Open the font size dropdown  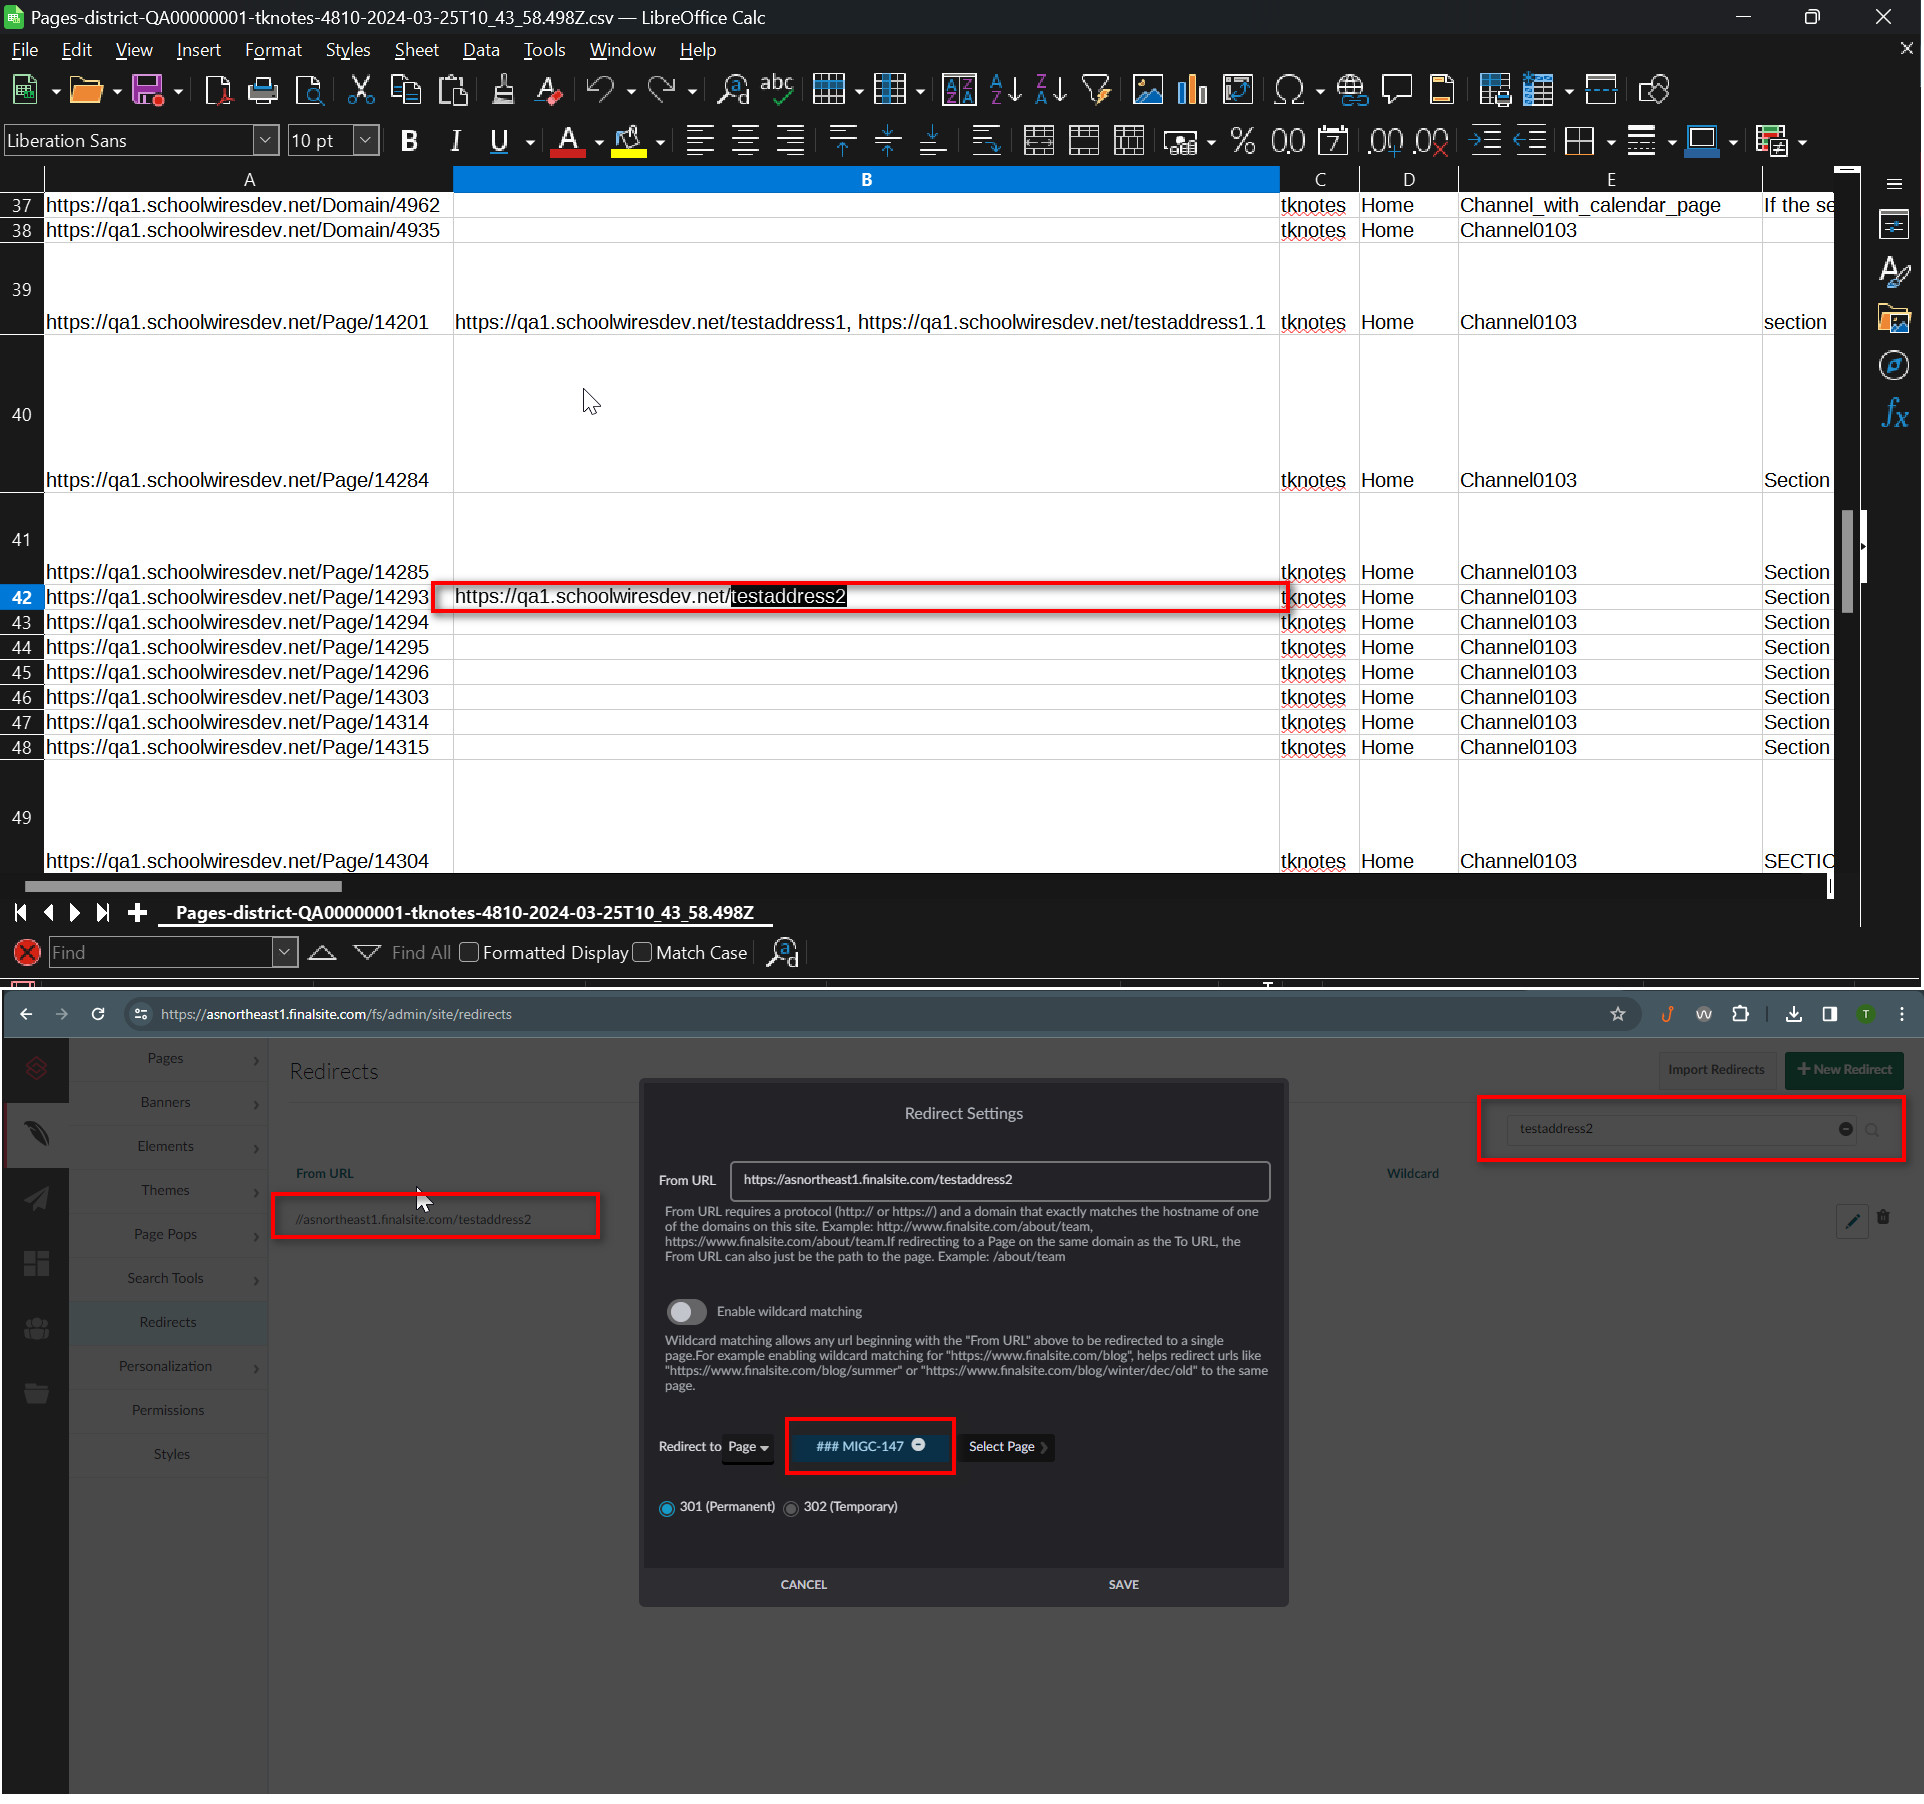[366, 141]
